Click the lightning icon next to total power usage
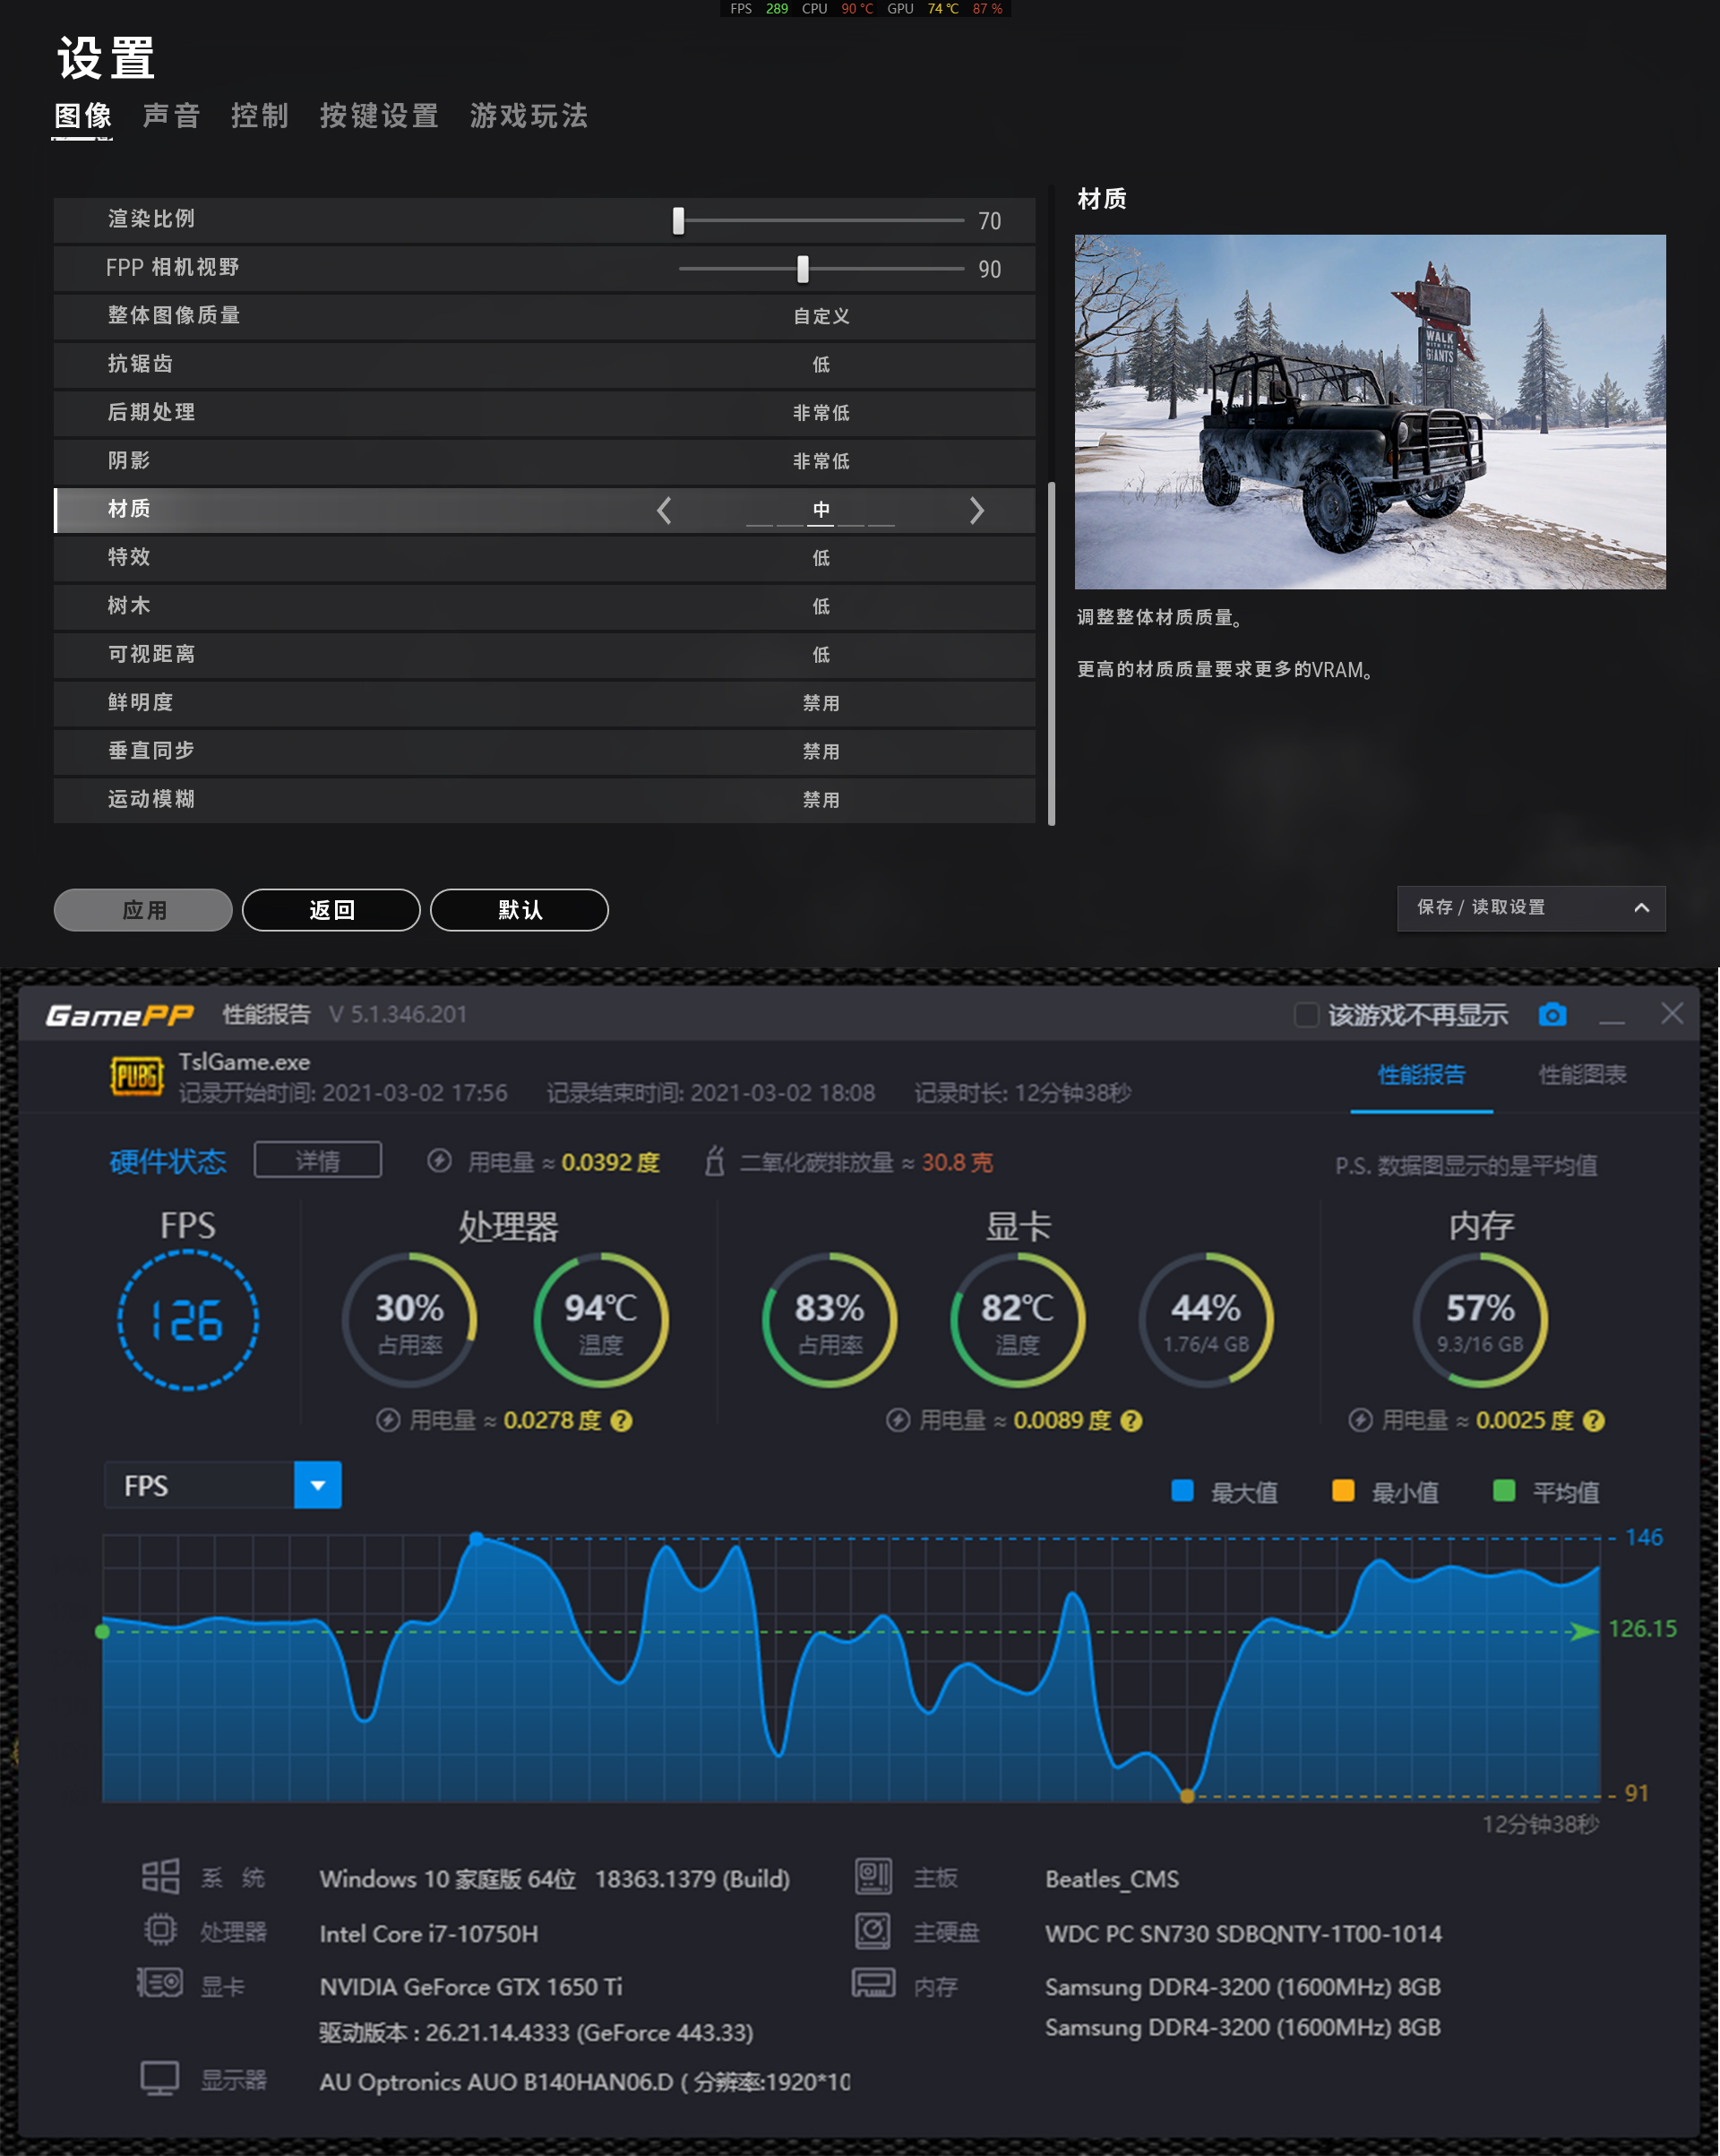This screenshot has height=2156, width=1720. 439,1161
